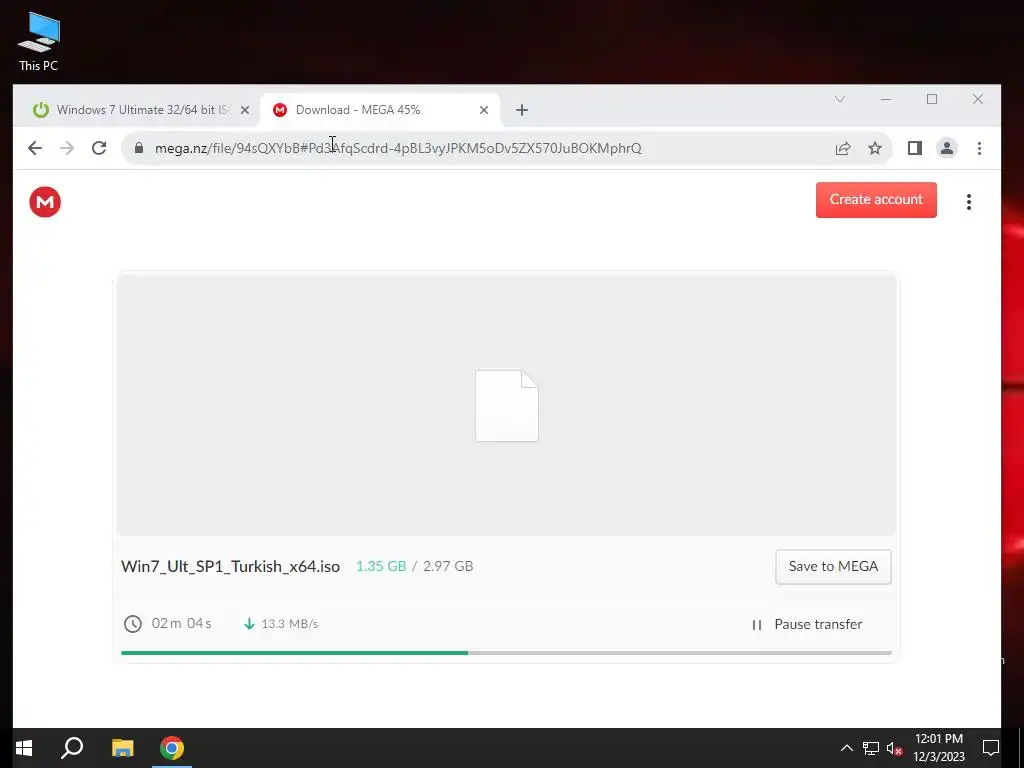Open Chrome side panel icon
This screenshot has width=1024, height=768.
coord(915,148)
